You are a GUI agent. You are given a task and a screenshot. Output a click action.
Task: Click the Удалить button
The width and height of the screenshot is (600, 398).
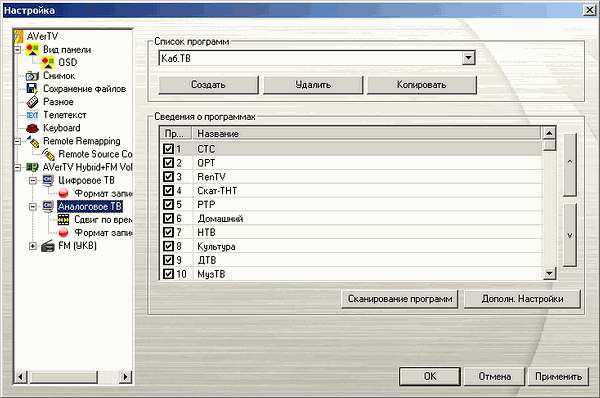point(313,85)
